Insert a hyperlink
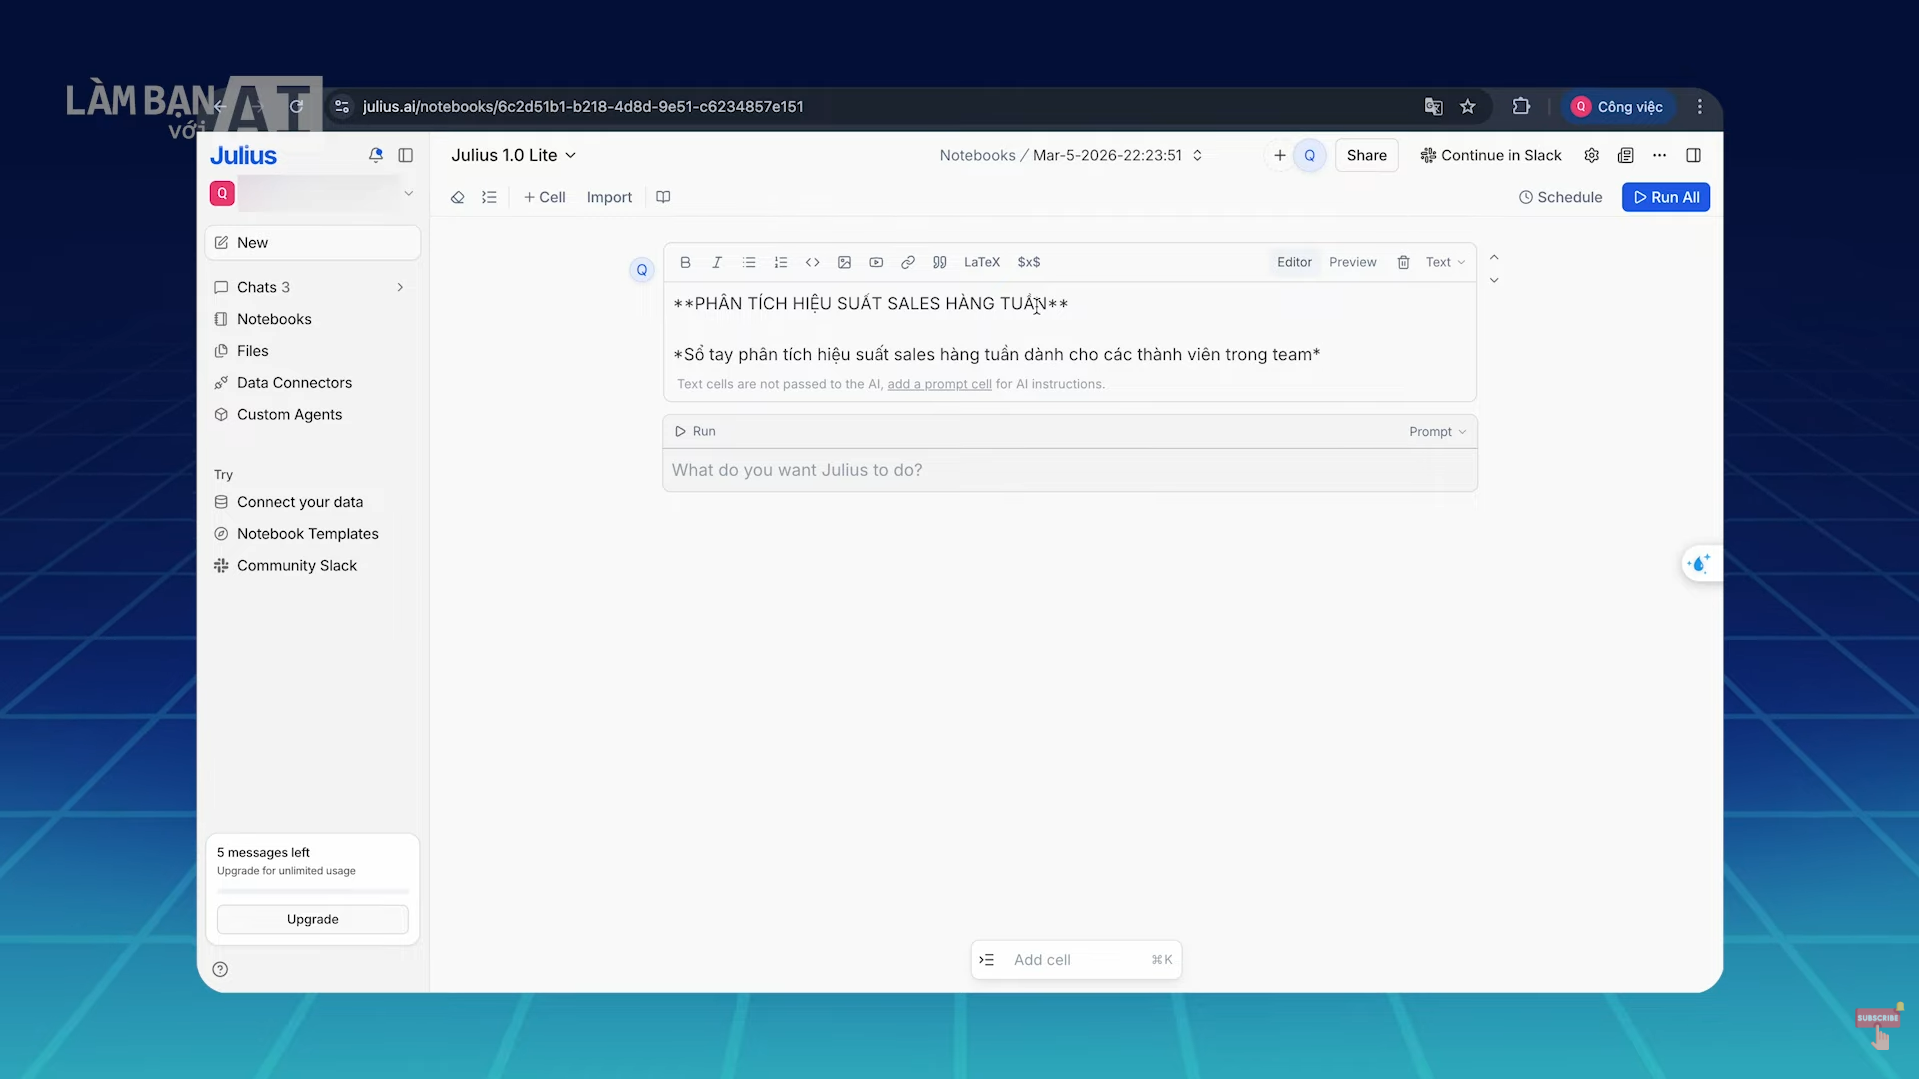 pyautogui.click(x=908, y=262)
